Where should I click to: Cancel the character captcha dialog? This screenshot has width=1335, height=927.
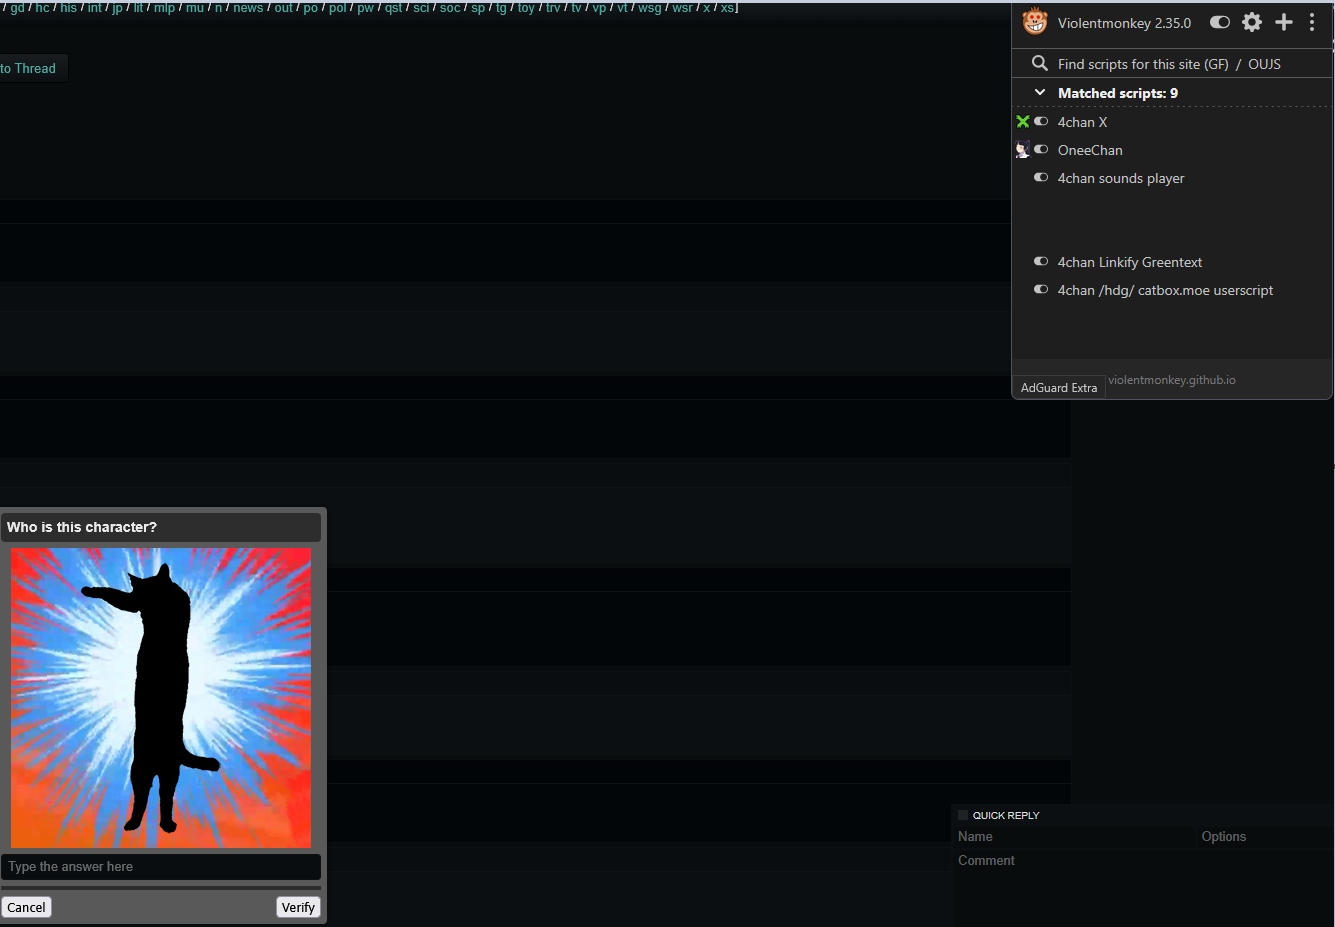[27, 907]
